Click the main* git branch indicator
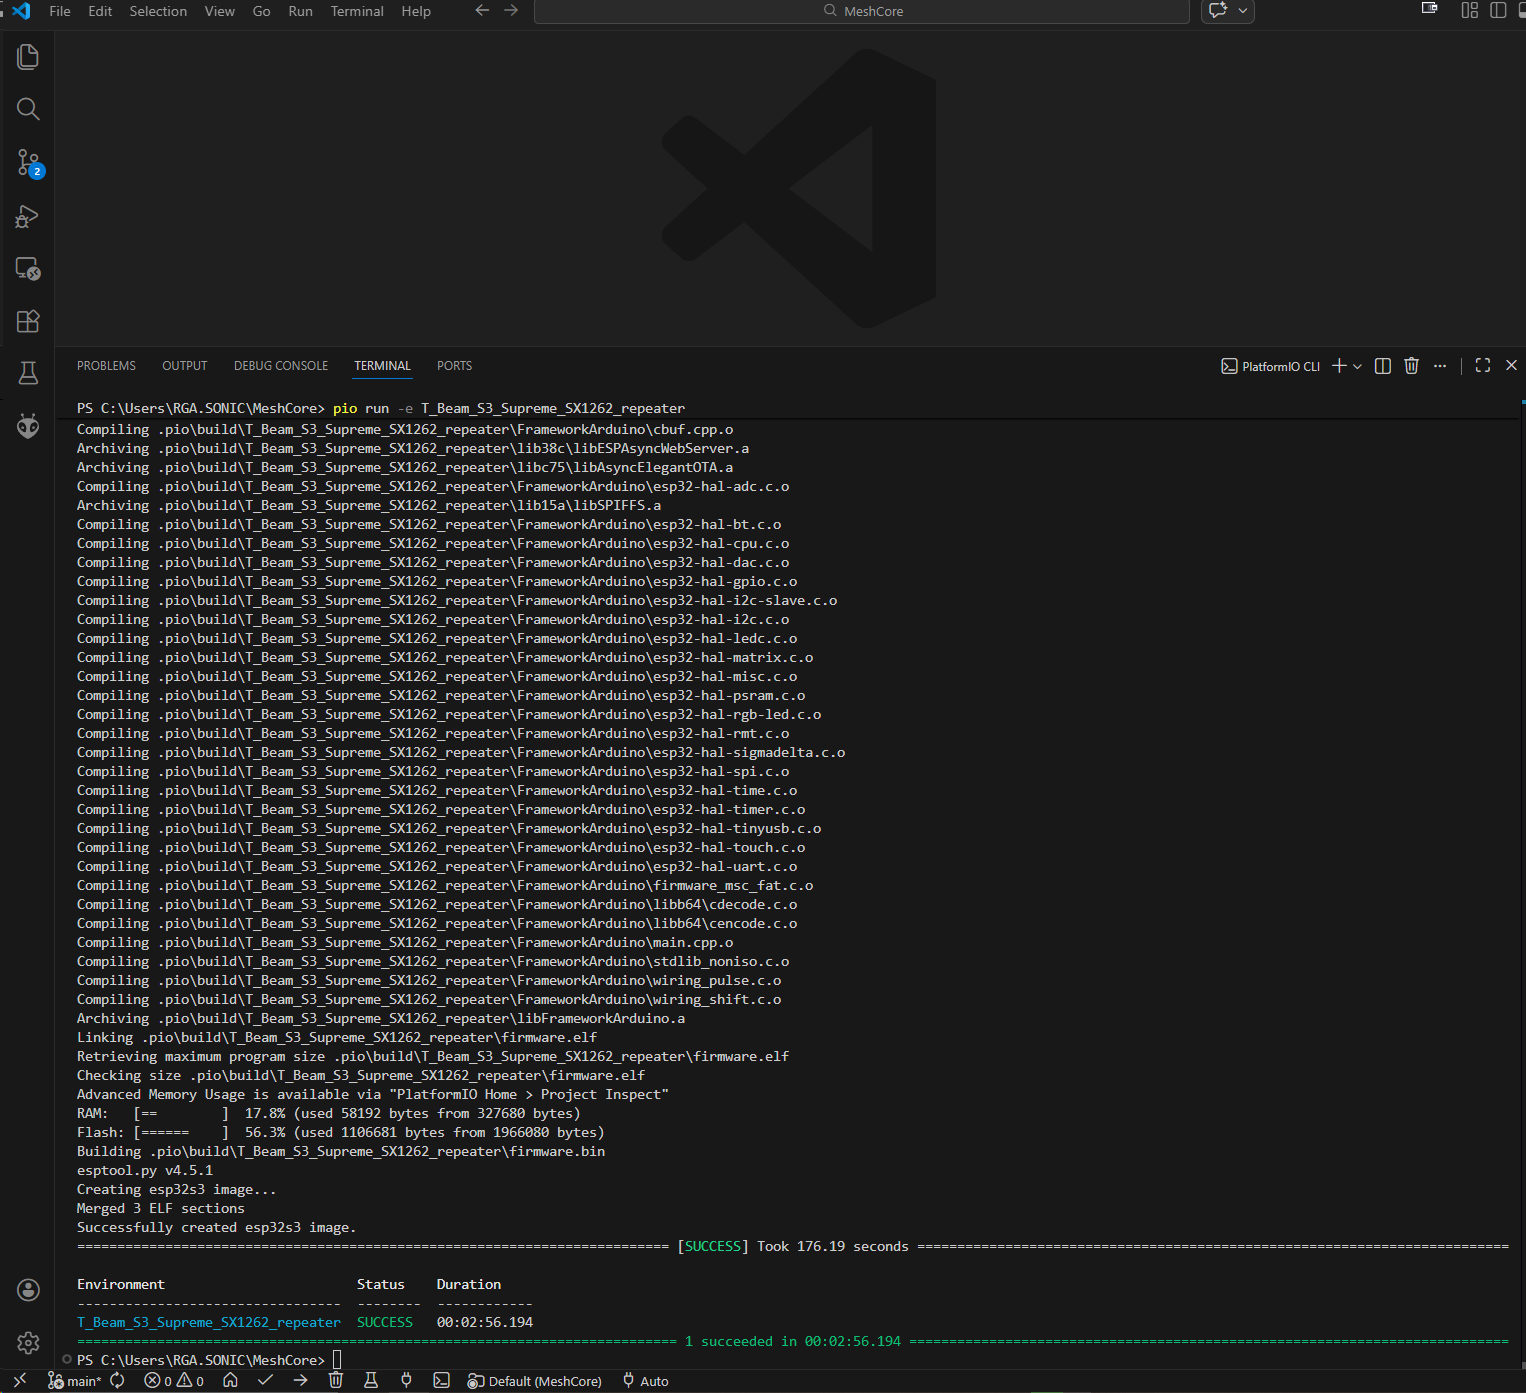This screenshot has width=1526, height=1393. (x=75, y=1381)
